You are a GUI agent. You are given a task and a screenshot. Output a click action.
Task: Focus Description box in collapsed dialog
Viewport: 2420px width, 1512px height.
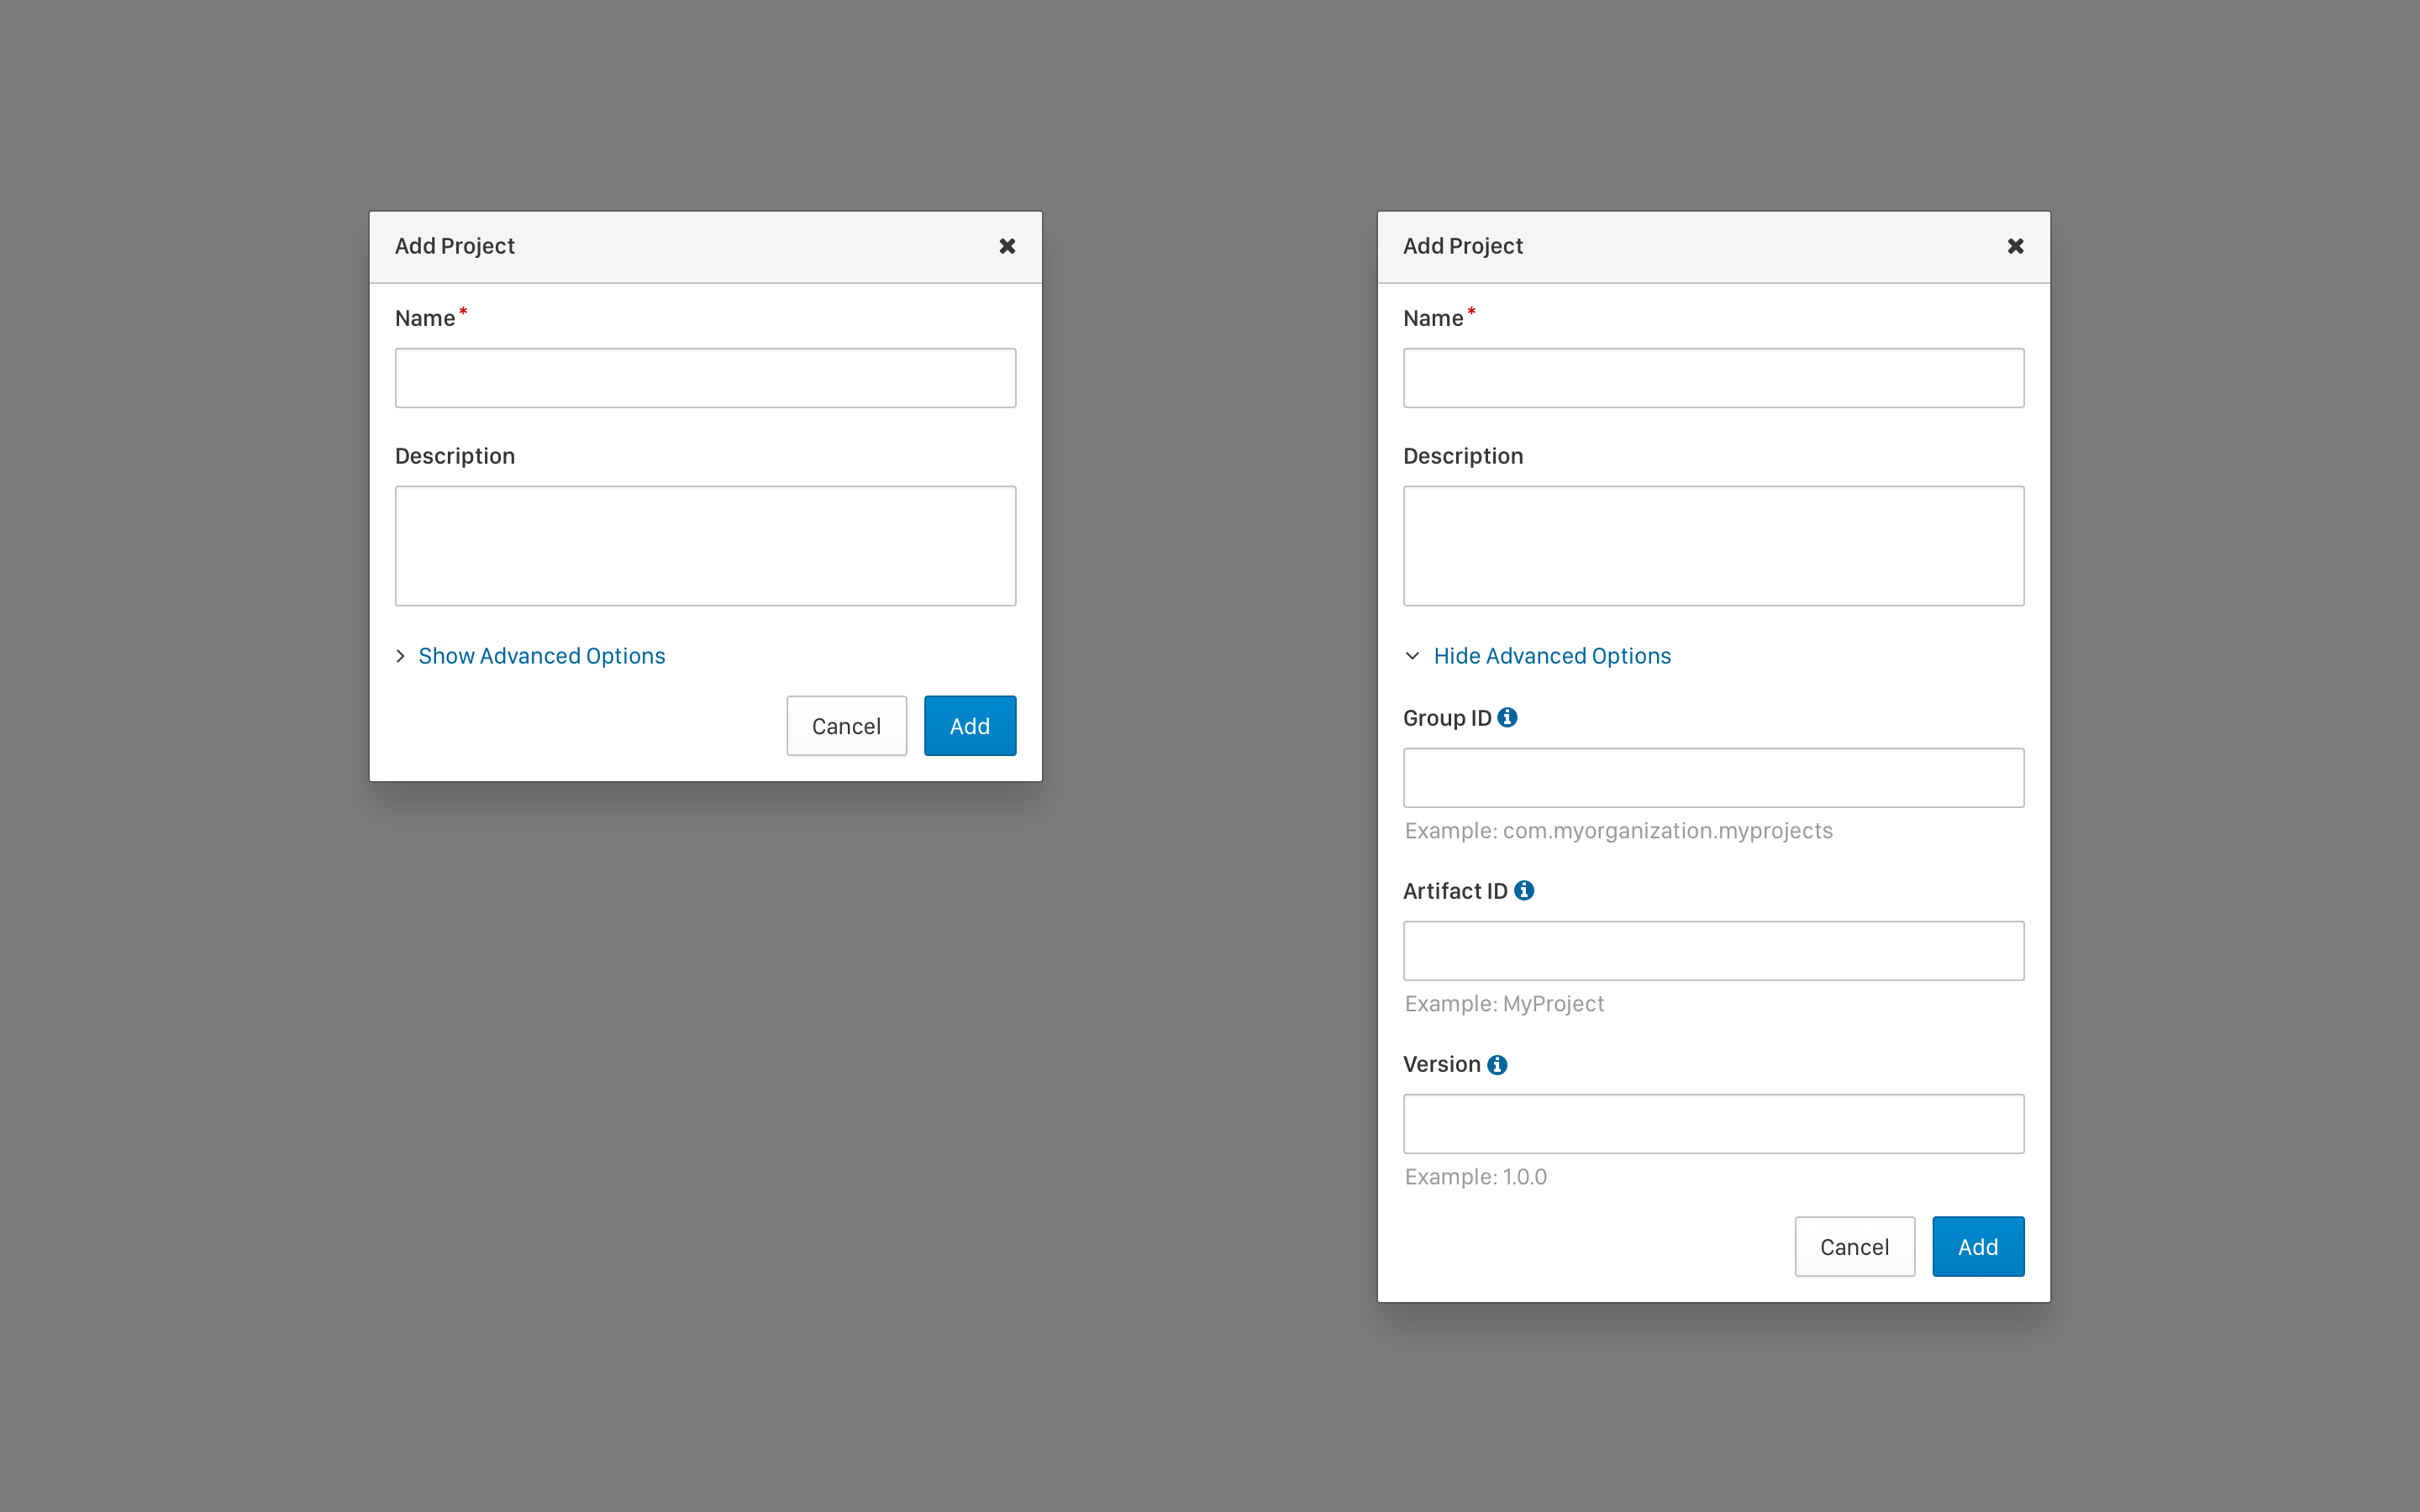click(705, 546)
